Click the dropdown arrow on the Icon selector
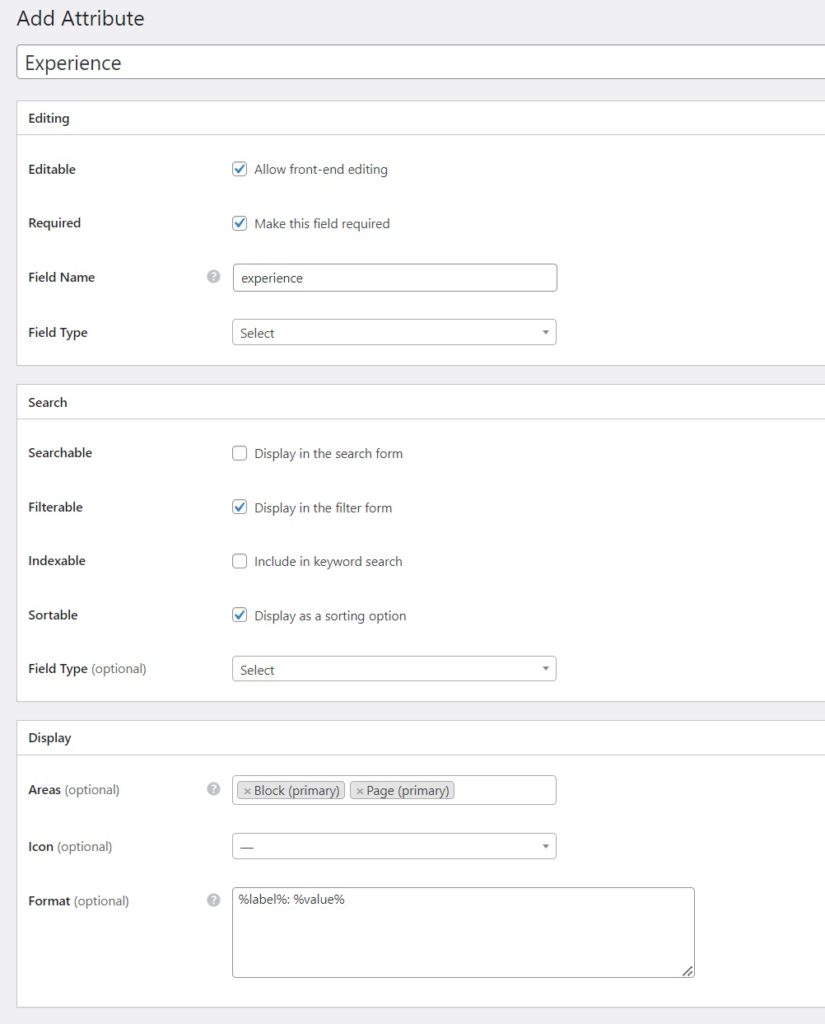825x1024 pixels. tap(545, 845)
